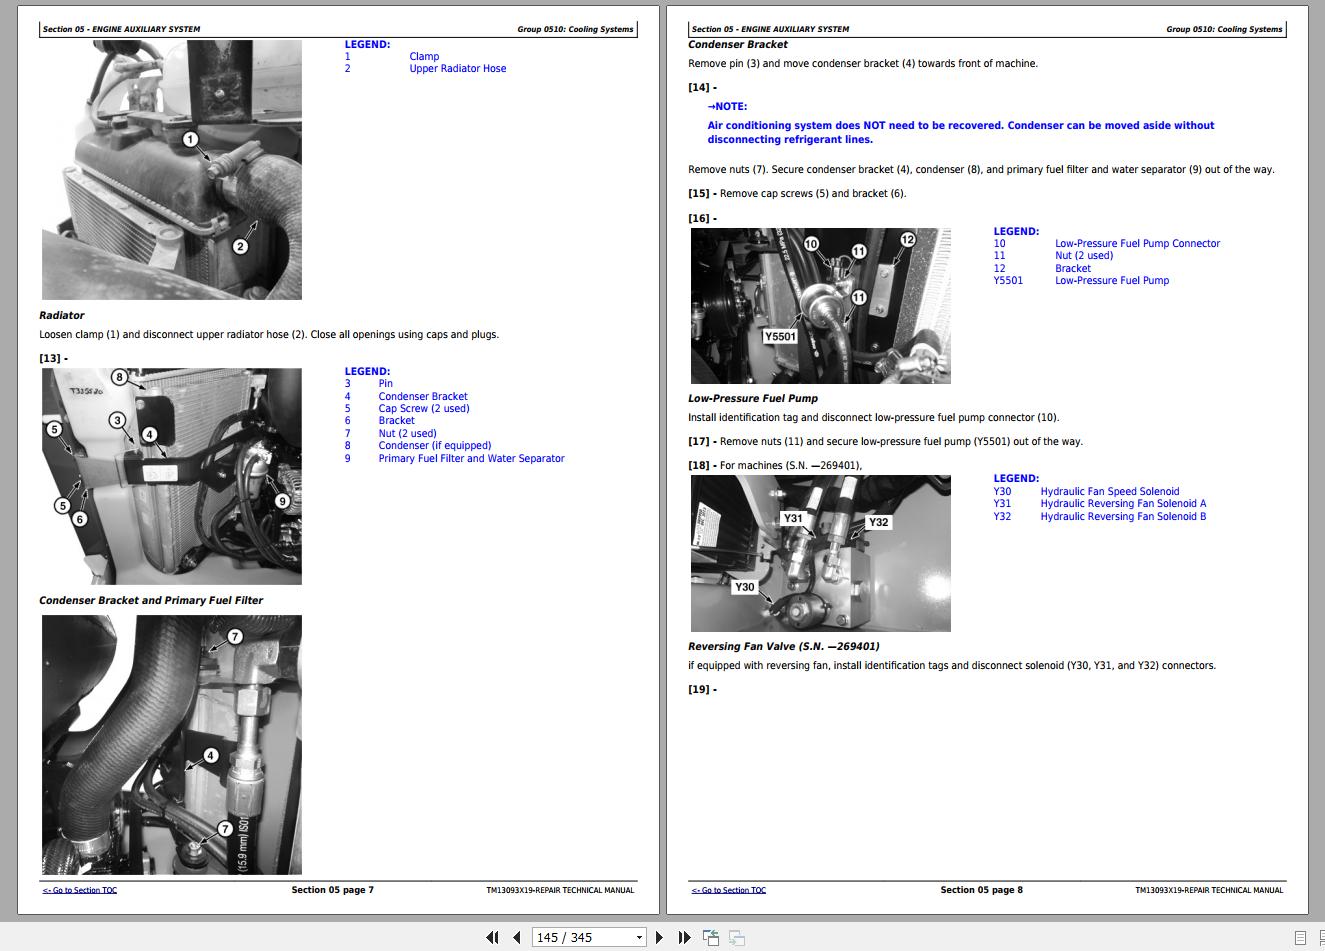Open Go to Section TOC link on page 7
The height and width of the screenshot is (951, 1325).
click(x=80, y=890)
